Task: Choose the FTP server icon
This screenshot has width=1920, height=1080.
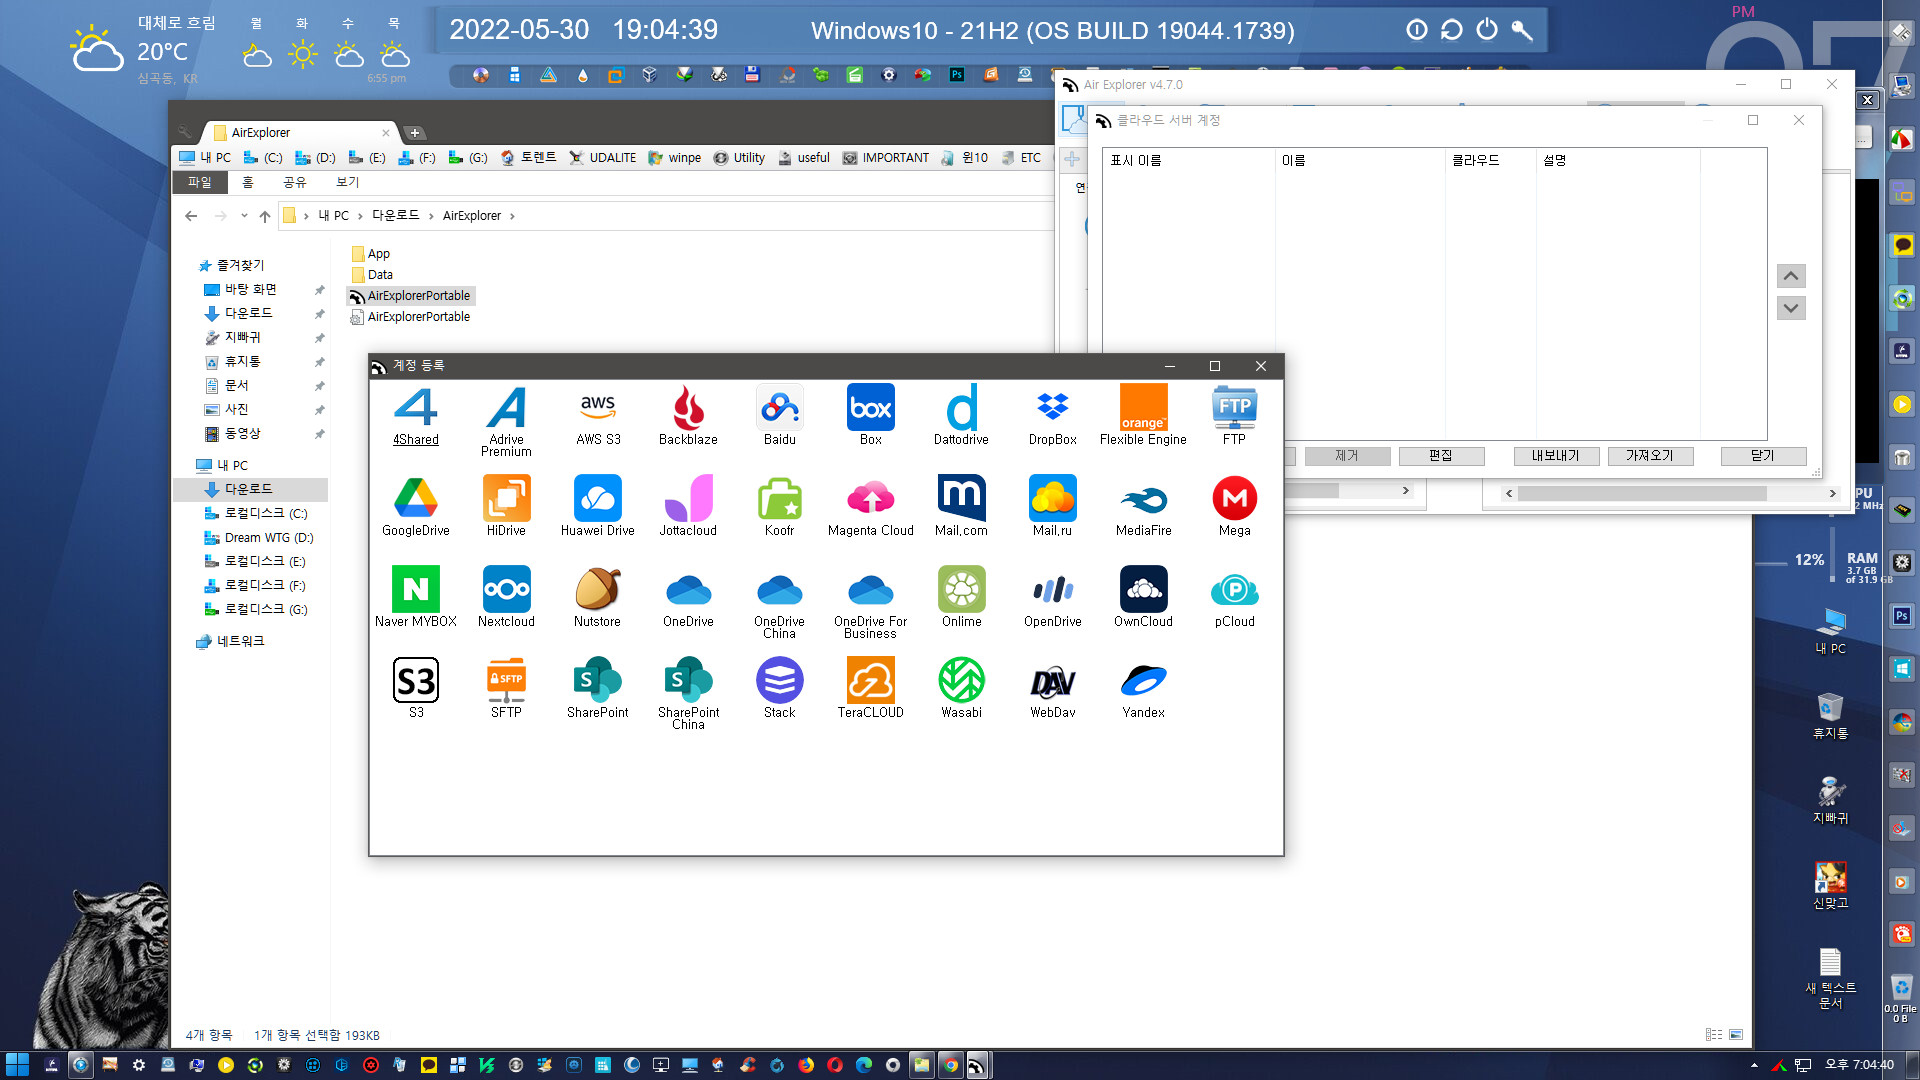Action: pos(1235,415)
